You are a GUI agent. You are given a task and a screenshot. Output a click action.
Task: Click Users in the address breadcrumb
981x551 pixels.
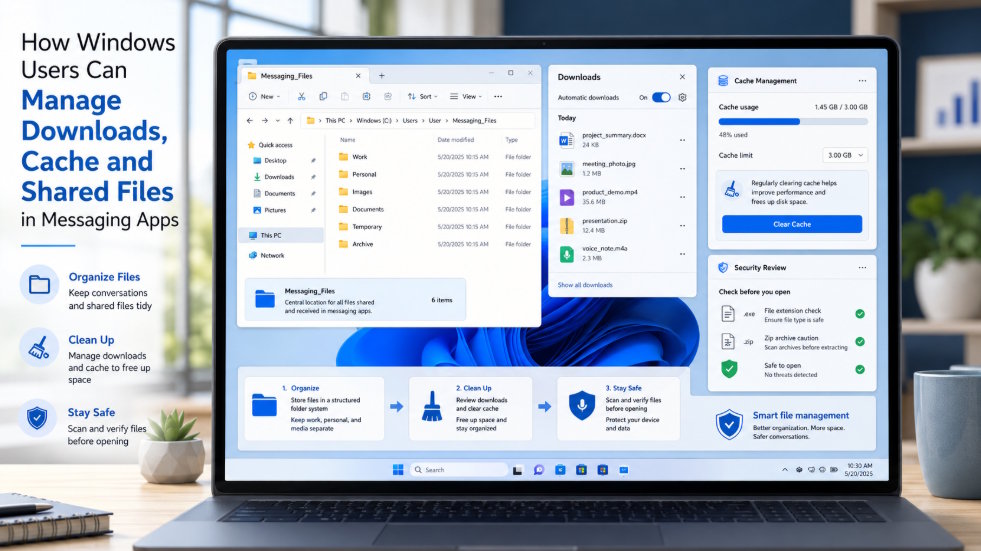[x=410, y=121]
